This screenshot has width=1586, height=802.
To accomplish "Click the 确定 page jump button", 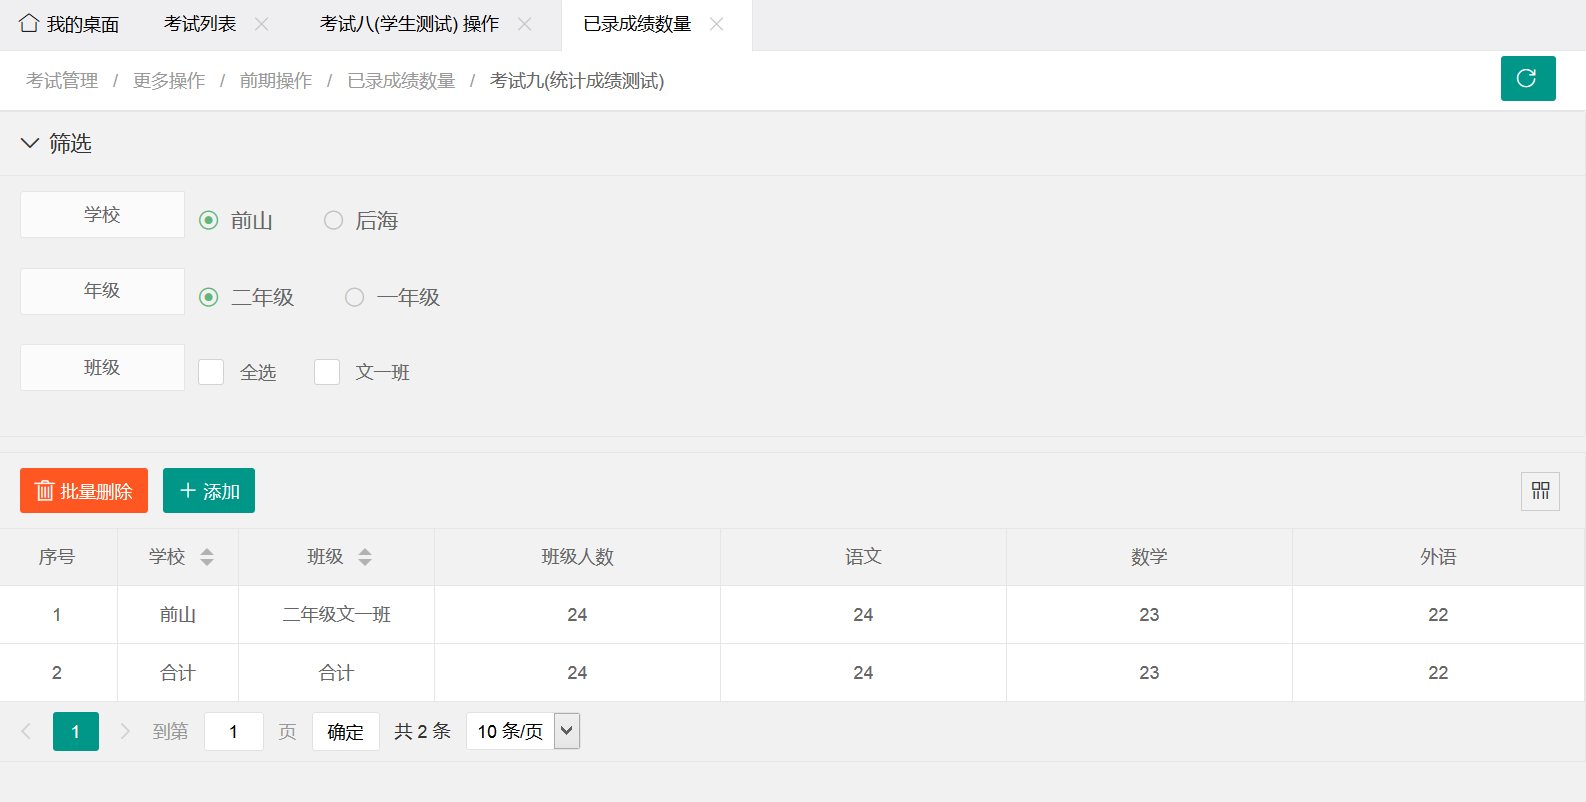I will coord(345,731).
